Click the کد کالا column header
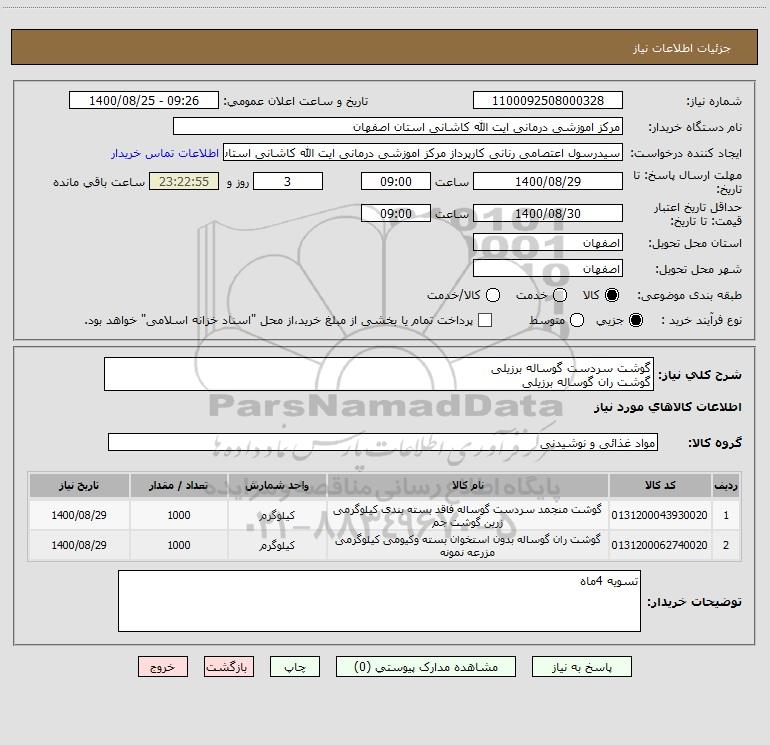Image resolution: width=770 pixels, height=745 pixels. (660, 486)
